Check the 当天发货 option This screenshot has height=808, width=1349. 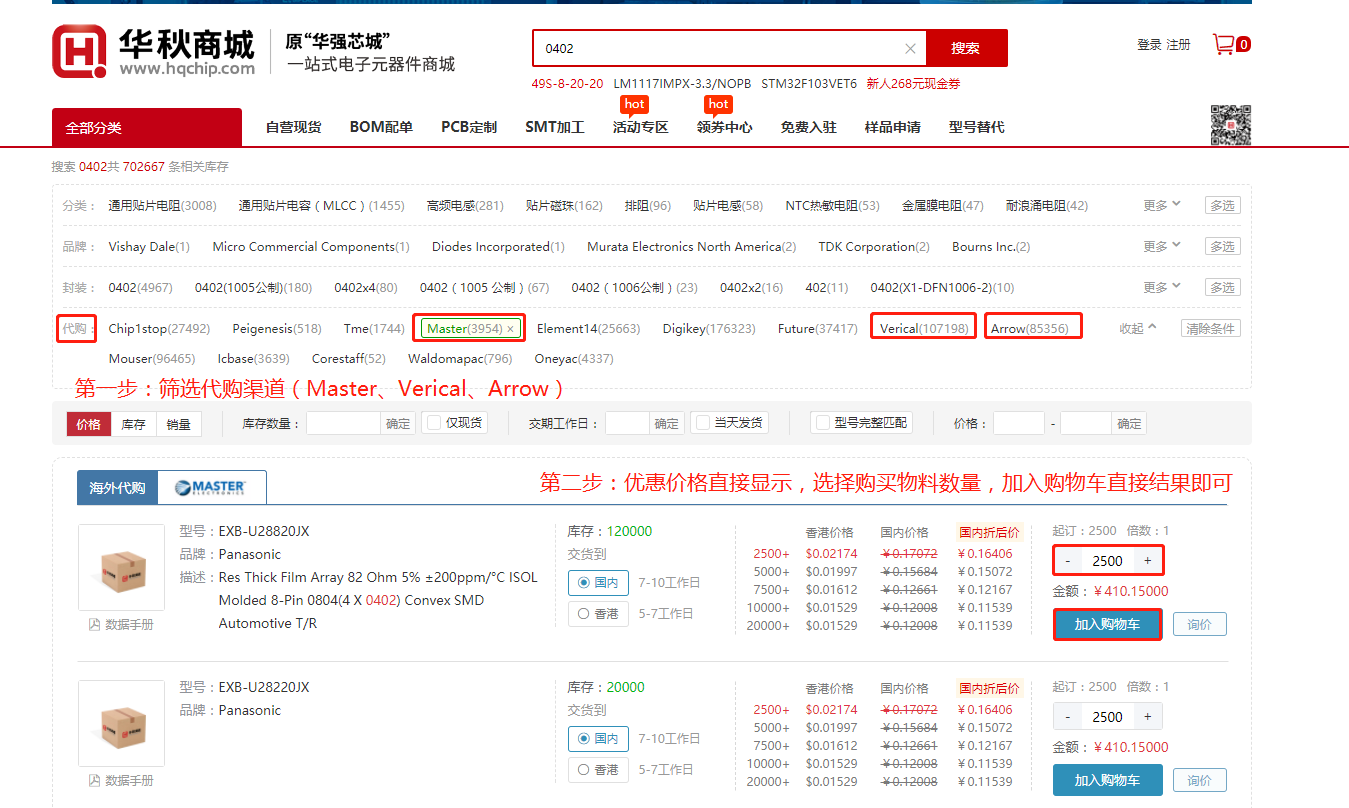click(702, 423)
